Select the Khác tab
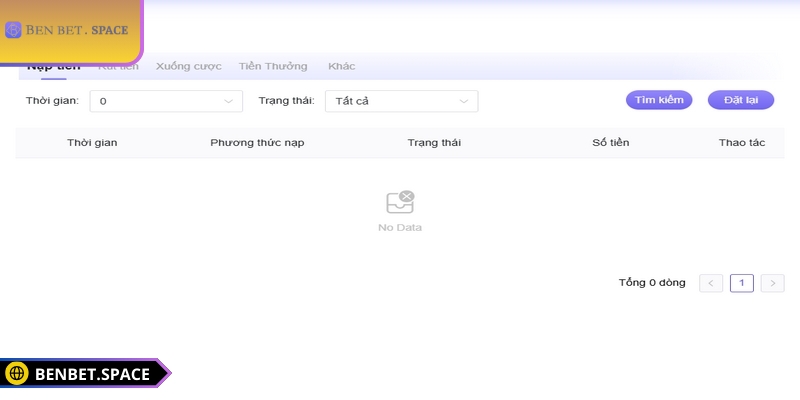This screenshot has width=800, height=400. pyautogui.click(x=341, y=66)
